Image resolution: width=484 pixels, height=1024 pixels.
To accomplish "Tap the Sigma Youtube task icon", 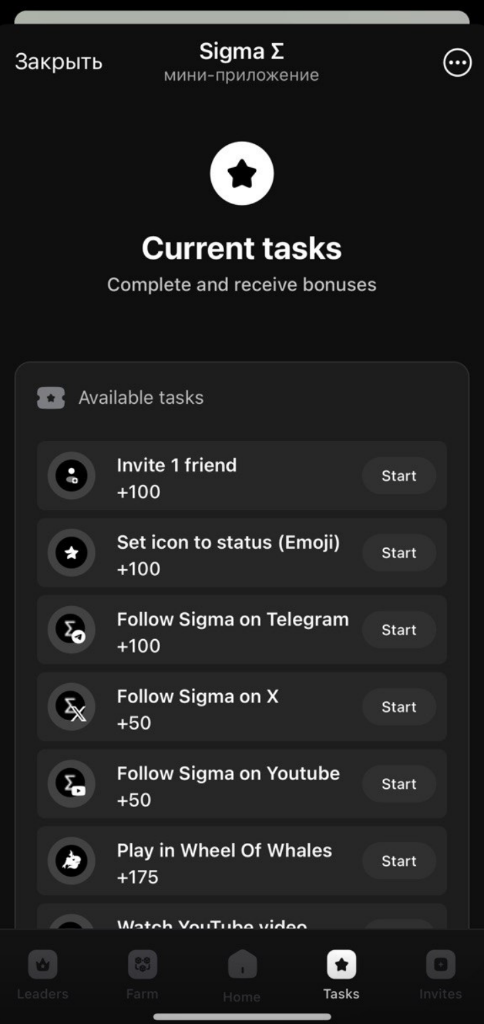I will point(71,784).
